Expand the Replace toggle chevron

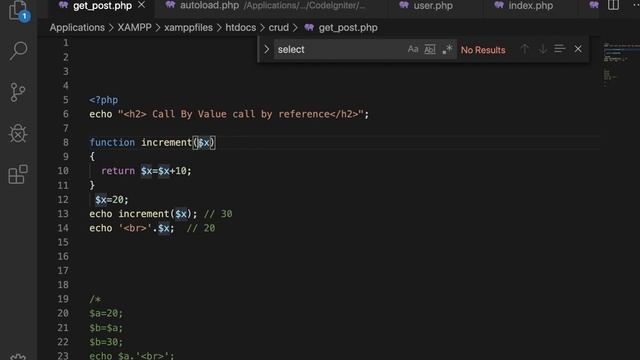(267, 49)
